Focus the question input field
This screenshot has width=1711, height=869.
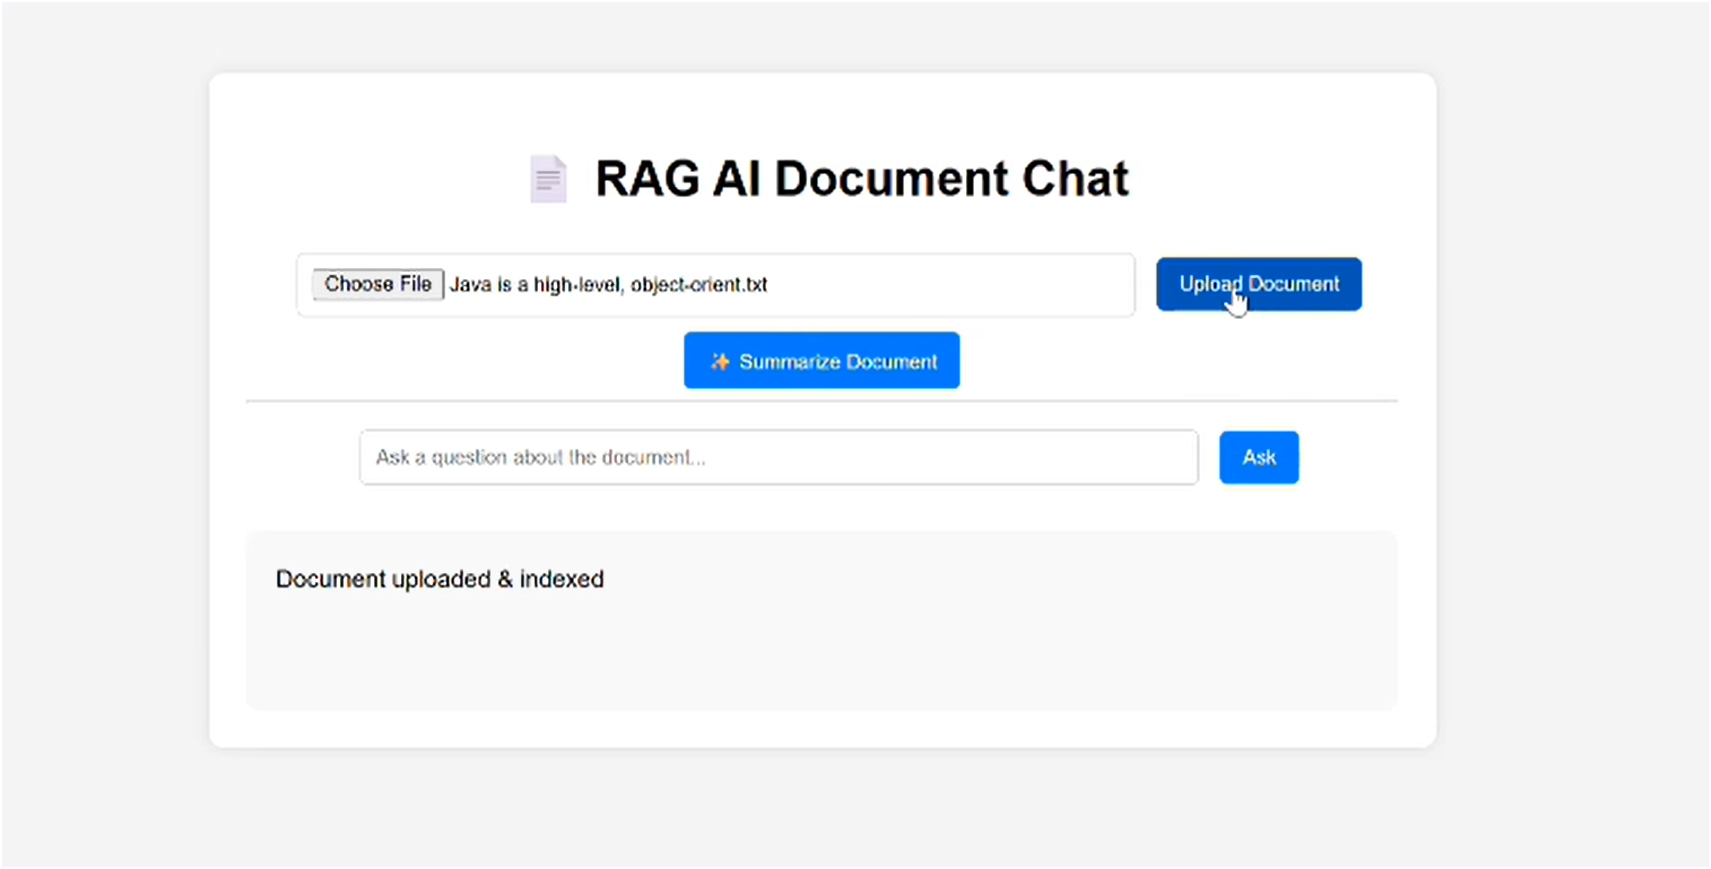(x=779, y=458)
